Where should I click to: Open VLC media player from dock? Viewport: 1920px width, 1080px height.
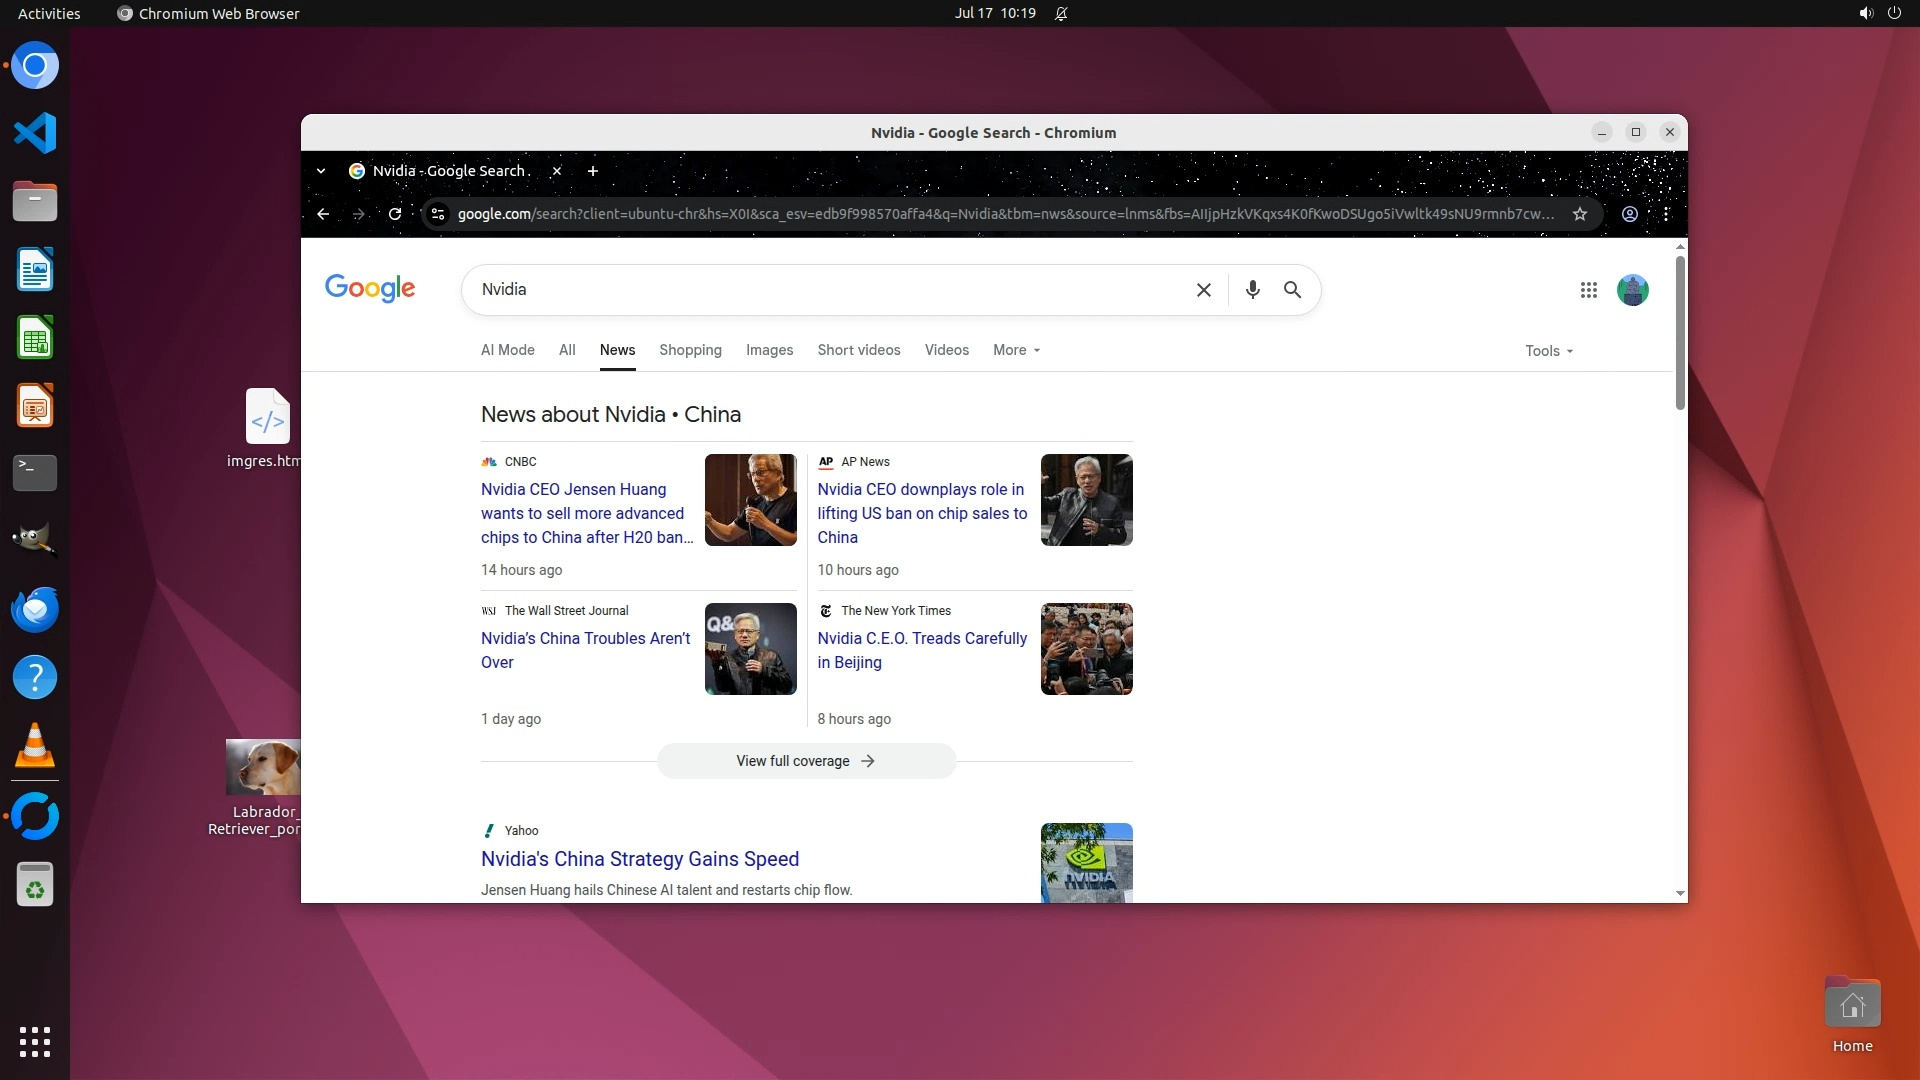click(35, 746)
